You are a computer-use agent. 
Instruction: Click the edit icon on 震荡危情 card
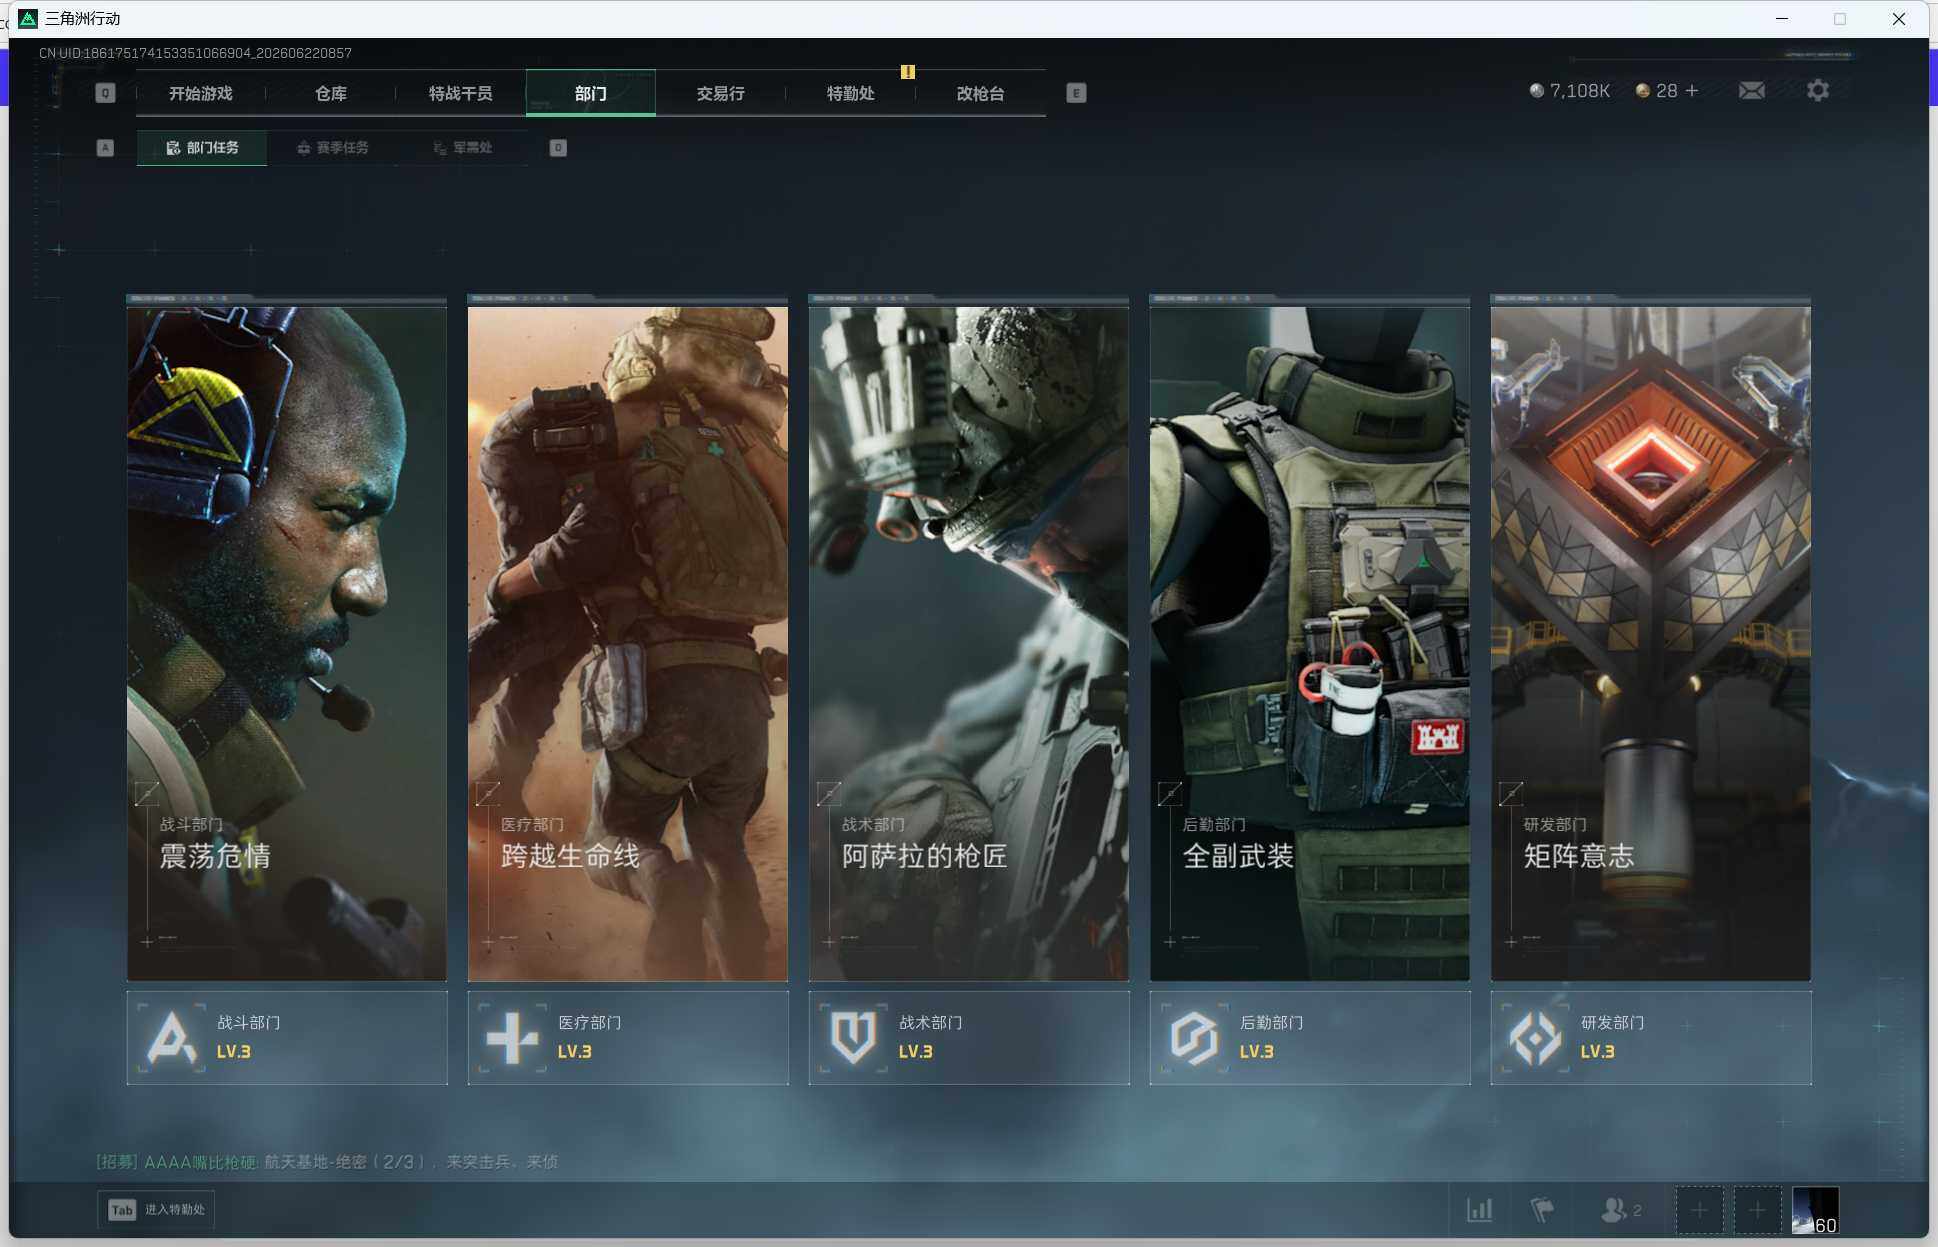pyautogui.click(x=147, y=794)
